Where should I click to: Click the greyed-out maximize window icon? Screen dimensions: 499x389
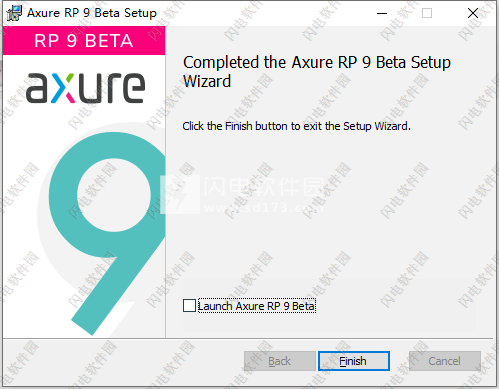[427, 13]
